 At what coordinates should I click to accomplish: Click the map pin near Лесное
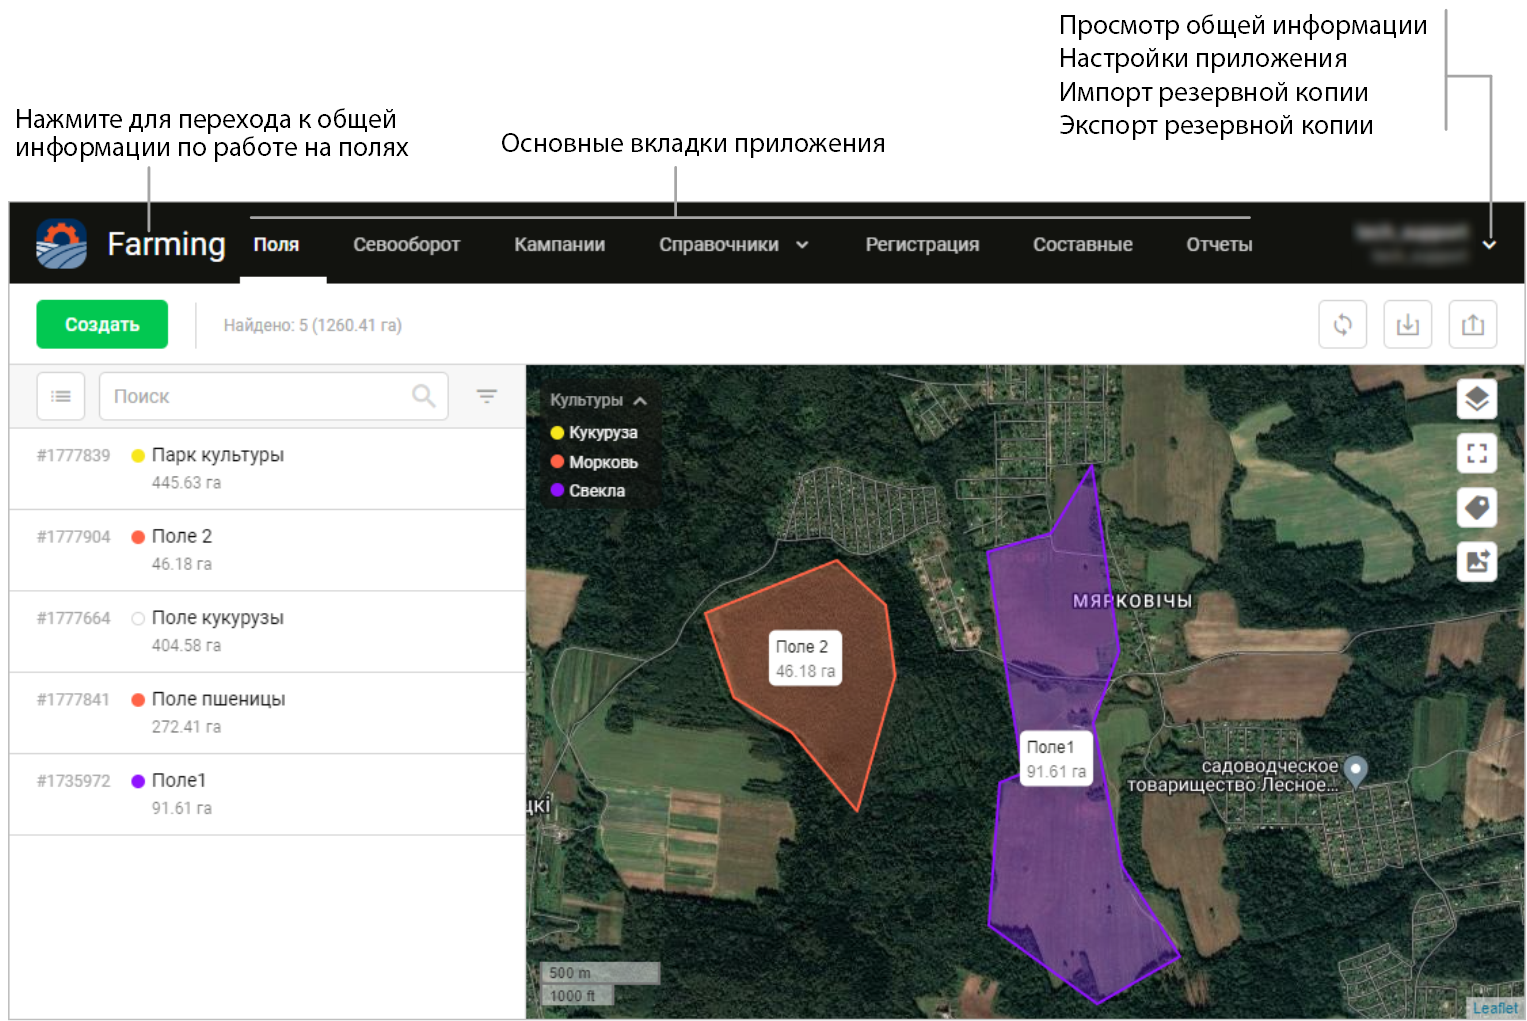click(1355, 770)
